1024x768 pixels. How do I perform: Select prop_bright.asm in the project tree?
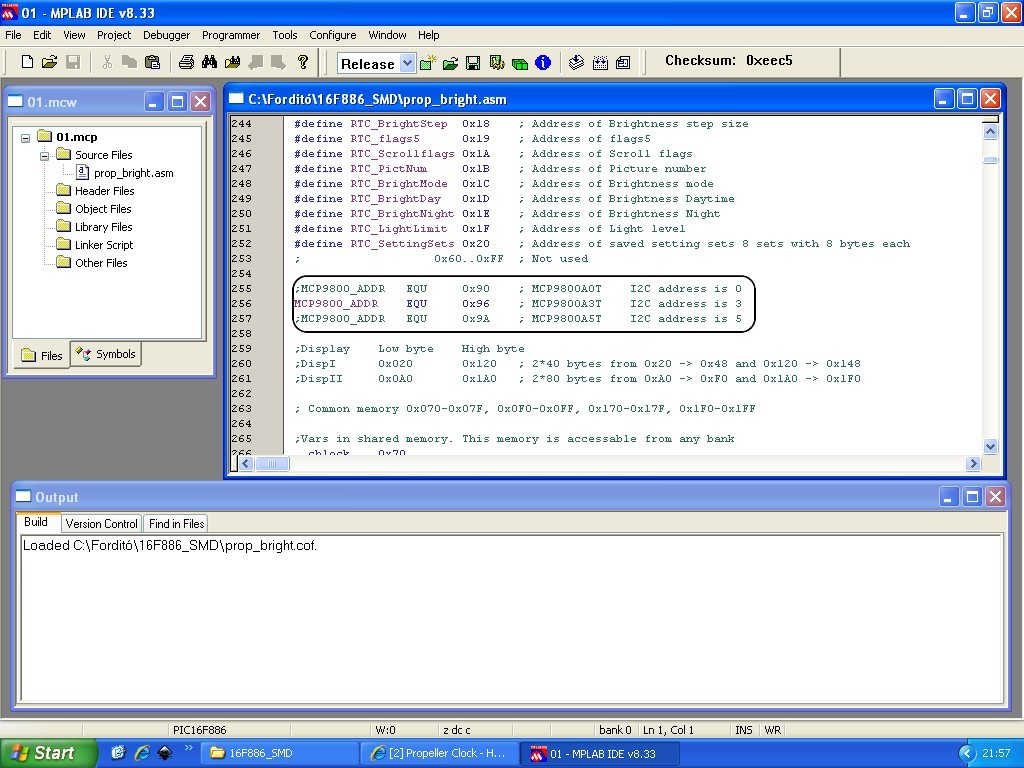(x=133, y=173)
